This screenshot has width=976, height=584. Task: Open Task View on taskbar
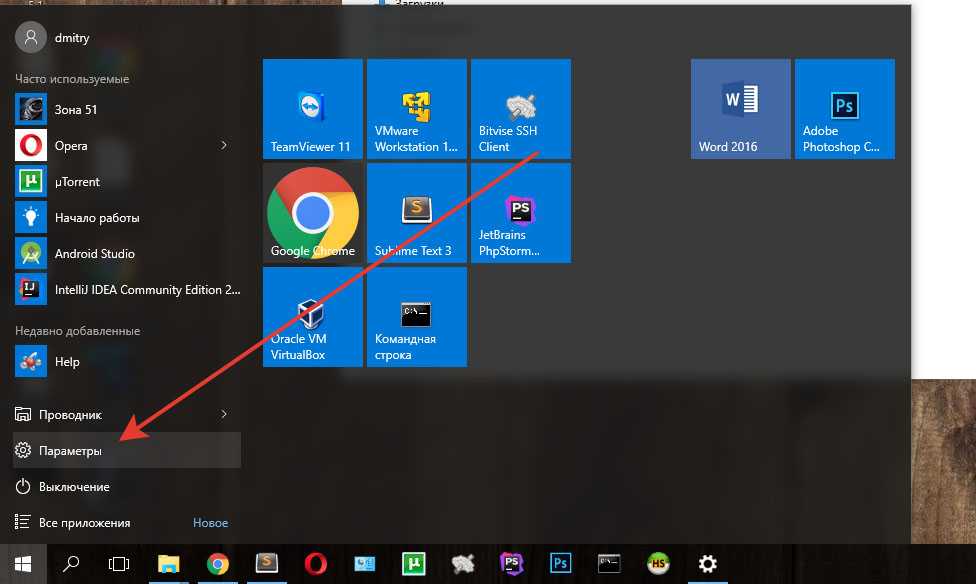tap(119, 564)
